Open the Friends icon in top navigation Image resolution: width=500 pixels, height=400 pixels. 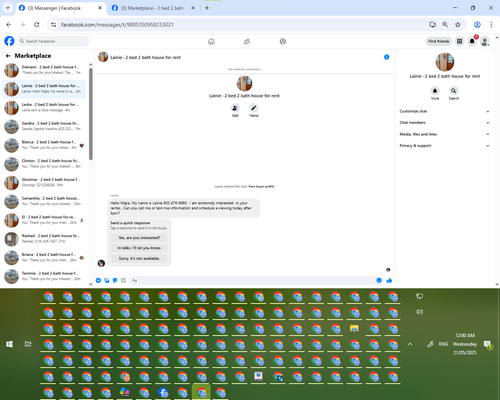247,41
